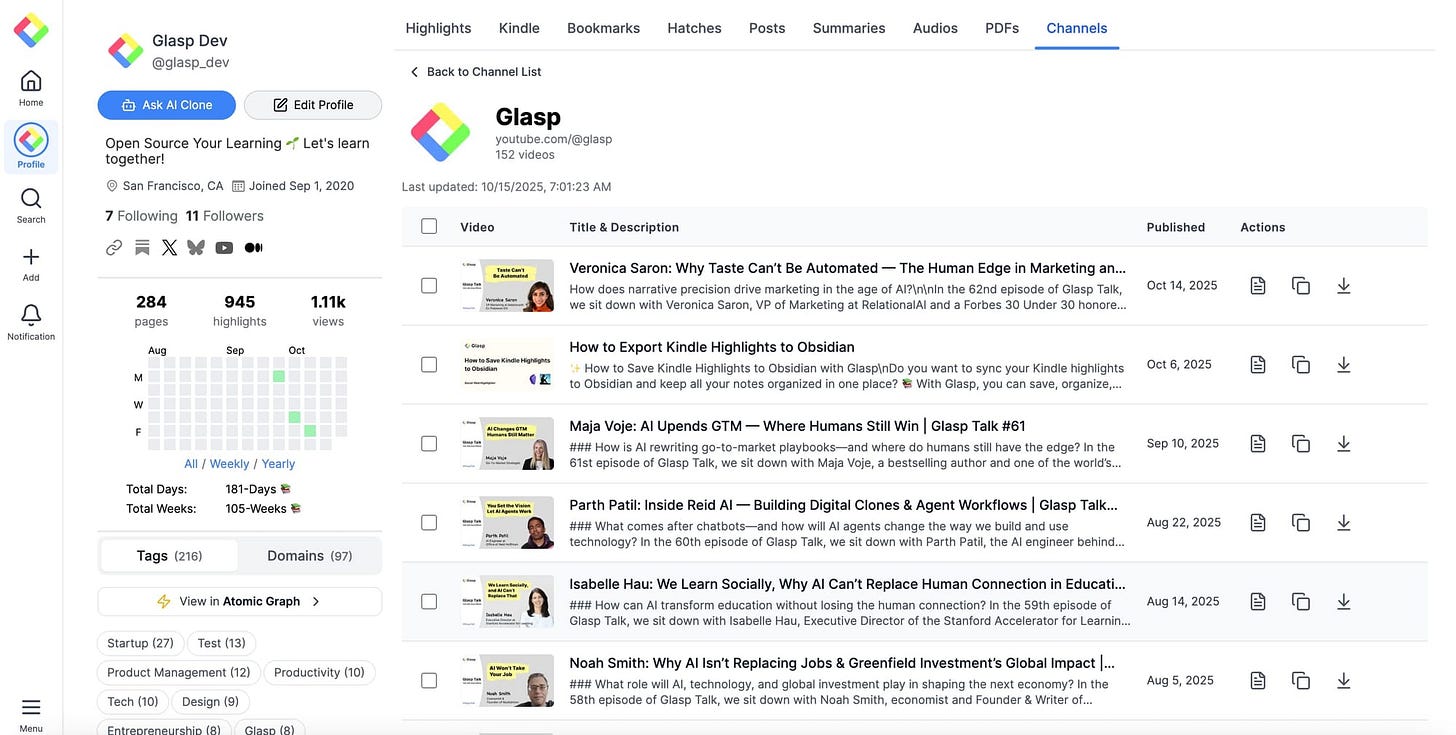Screen dimensions: 1456x735
Task: Go to Home in the left sidebar
Action: [x=31, y=88]
